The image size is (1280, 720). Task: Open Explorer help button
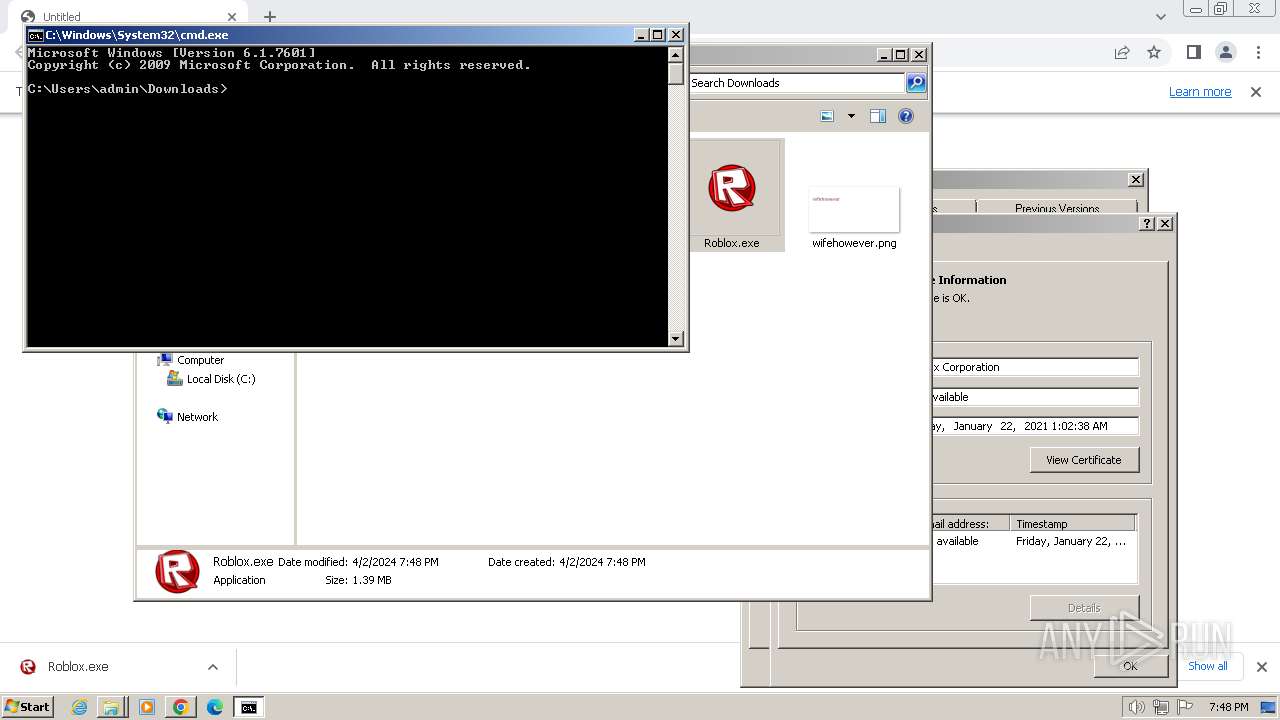[x=906, y=116]
